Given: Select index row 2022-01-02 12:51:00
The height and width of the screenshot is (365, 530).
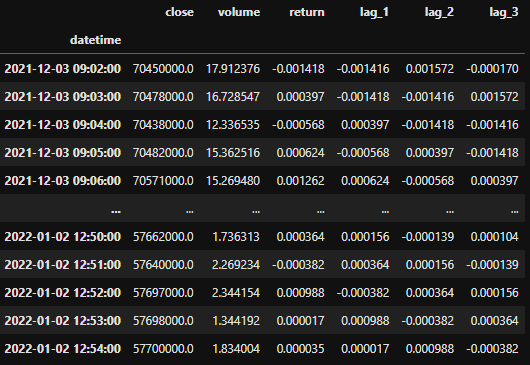Looking at the screenshot, I should [x=63, y=265].
